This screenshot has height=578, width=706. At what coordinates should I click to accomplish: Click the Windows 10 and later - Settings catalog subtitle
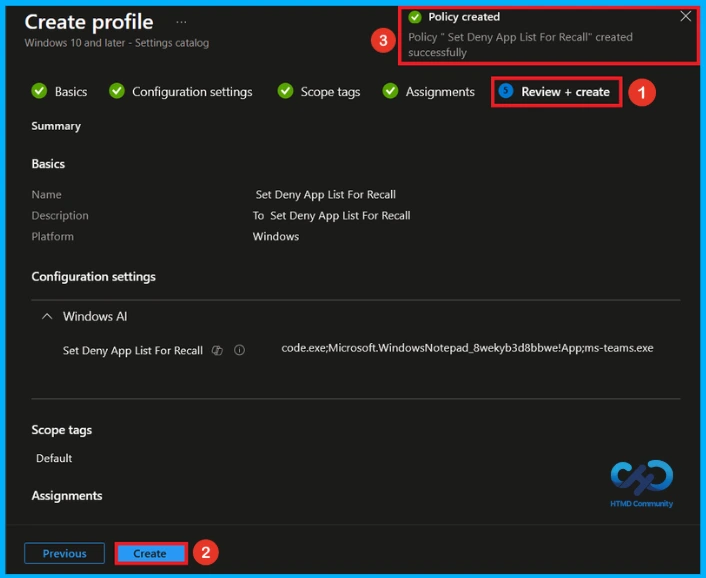tap(117, 43)
